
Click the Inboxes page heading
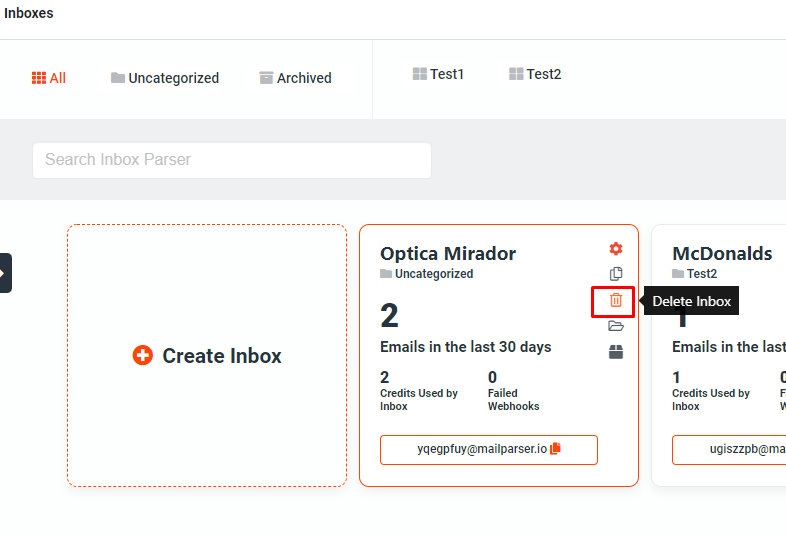pyautogui.click(x=29, y=13)
